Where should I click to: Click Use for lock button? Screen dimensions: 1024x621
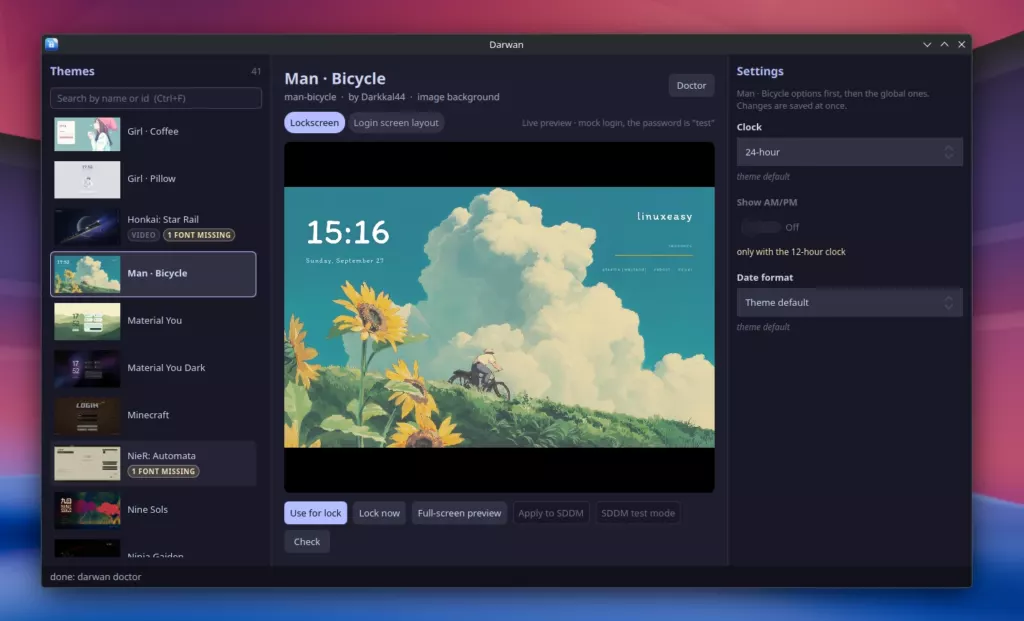315,513
